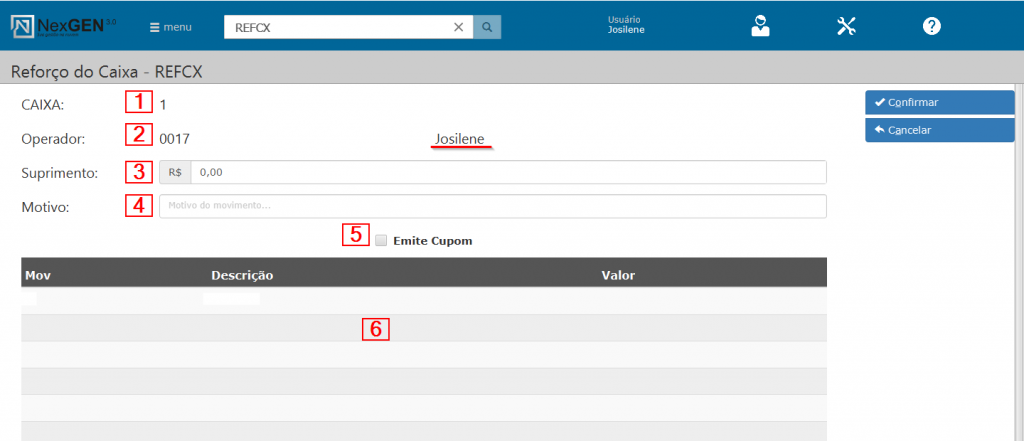The width and height of the screenshot is (1024, 441).
Task: Click the Mov column header
Action: tap(38, 274)
